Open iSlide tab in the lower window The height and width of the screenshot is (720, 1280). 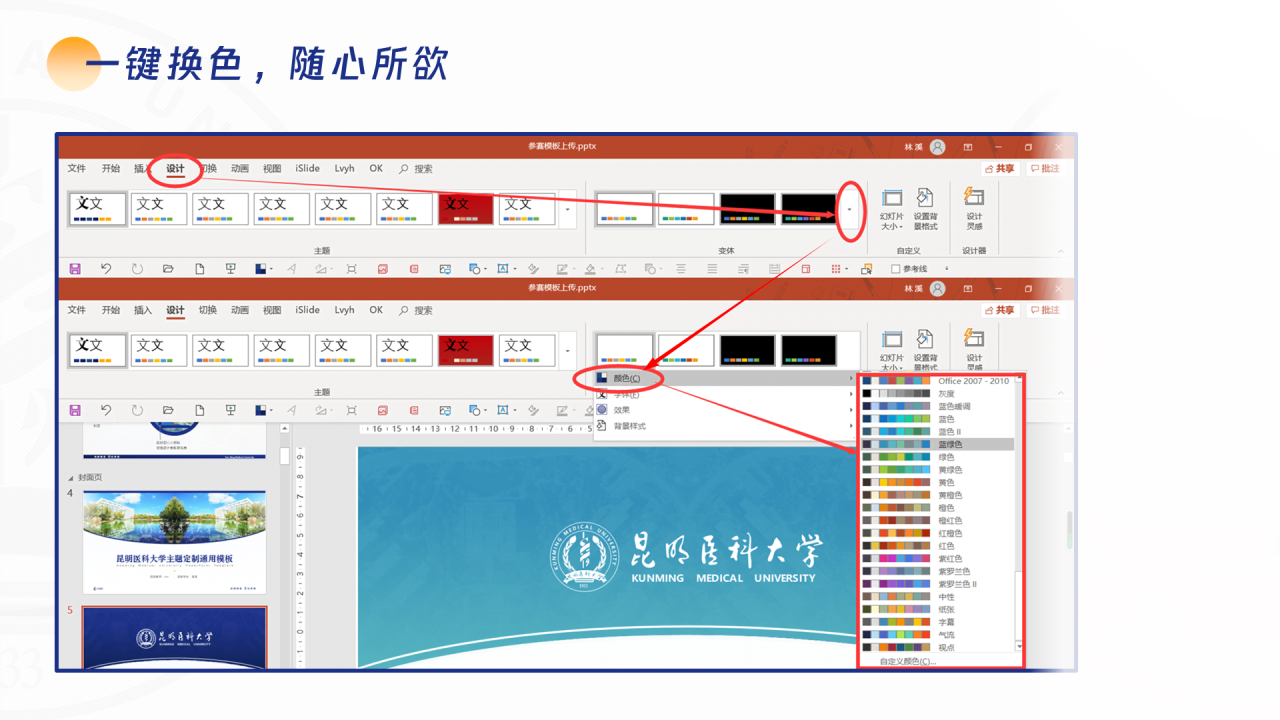tap(308, 311)
